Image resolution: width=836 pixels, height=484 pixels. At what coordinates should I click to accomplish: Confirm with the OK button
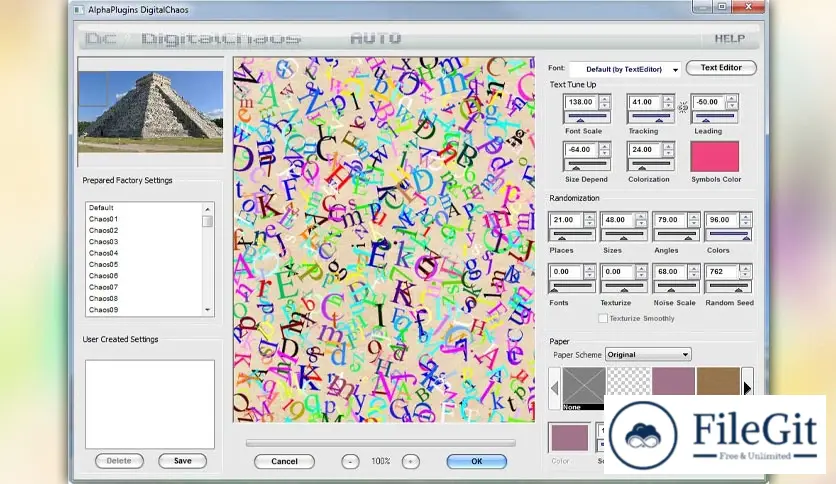coord(477,462)
